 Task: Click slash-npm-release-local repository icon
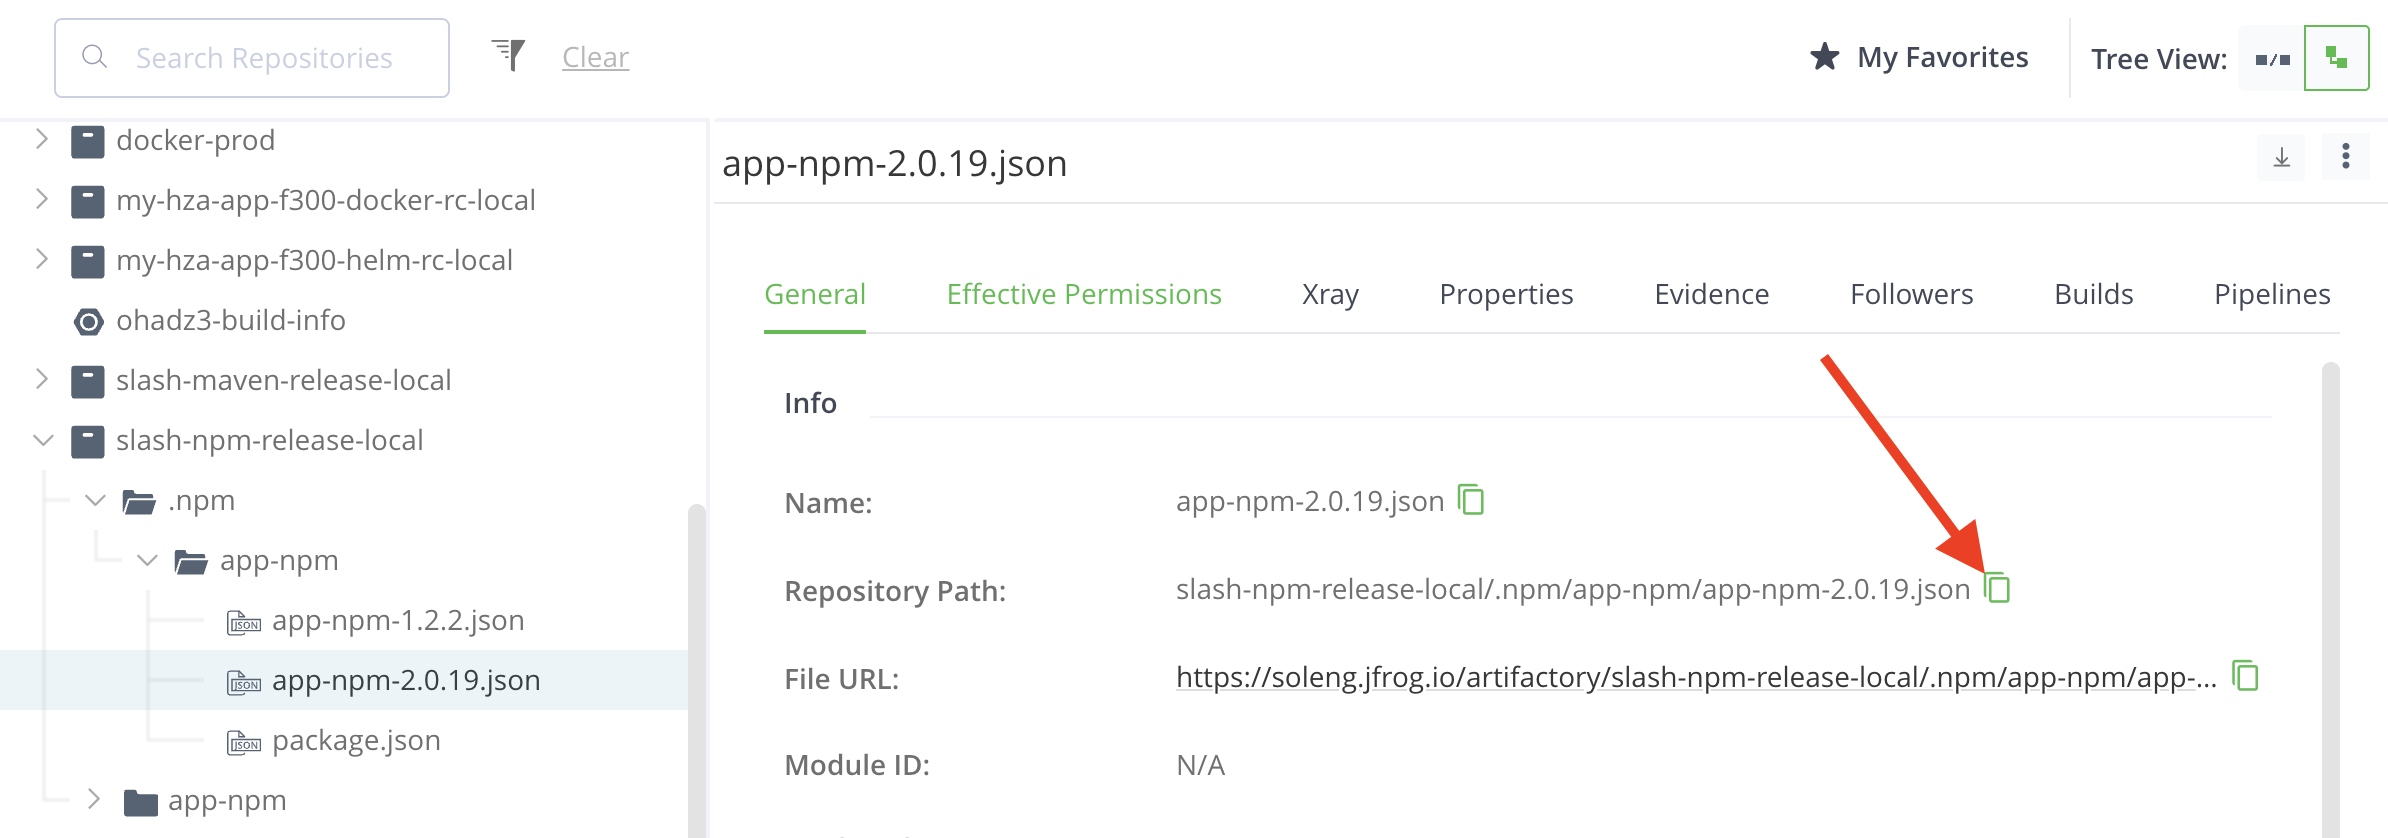click(x=87, y=442)
